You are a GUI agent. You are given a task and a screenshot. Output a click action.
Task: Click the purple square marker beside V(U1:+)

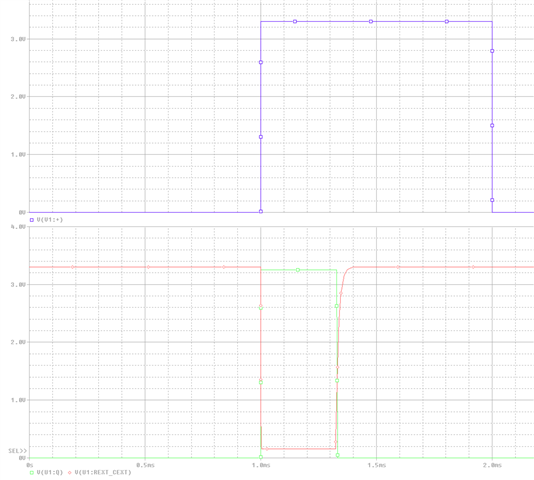(32, 220)
